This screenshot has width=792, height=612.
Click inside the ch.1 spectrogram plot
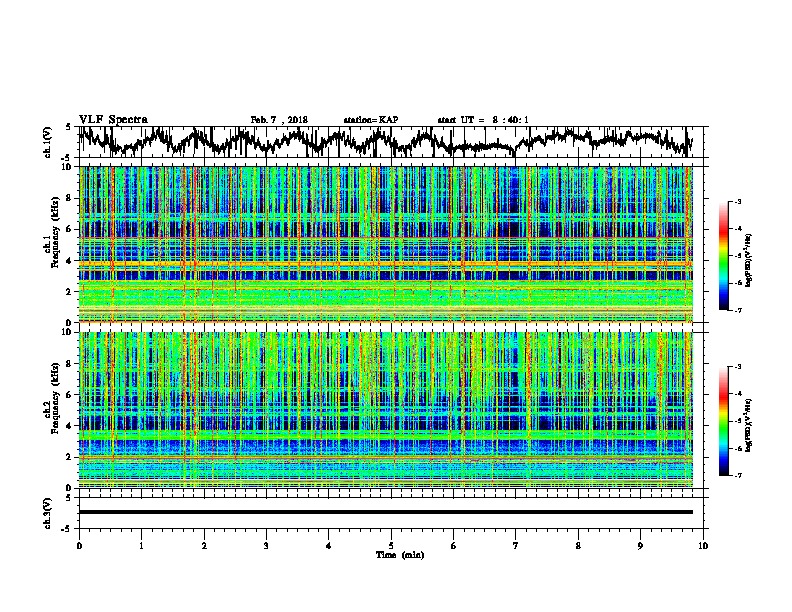386,244
